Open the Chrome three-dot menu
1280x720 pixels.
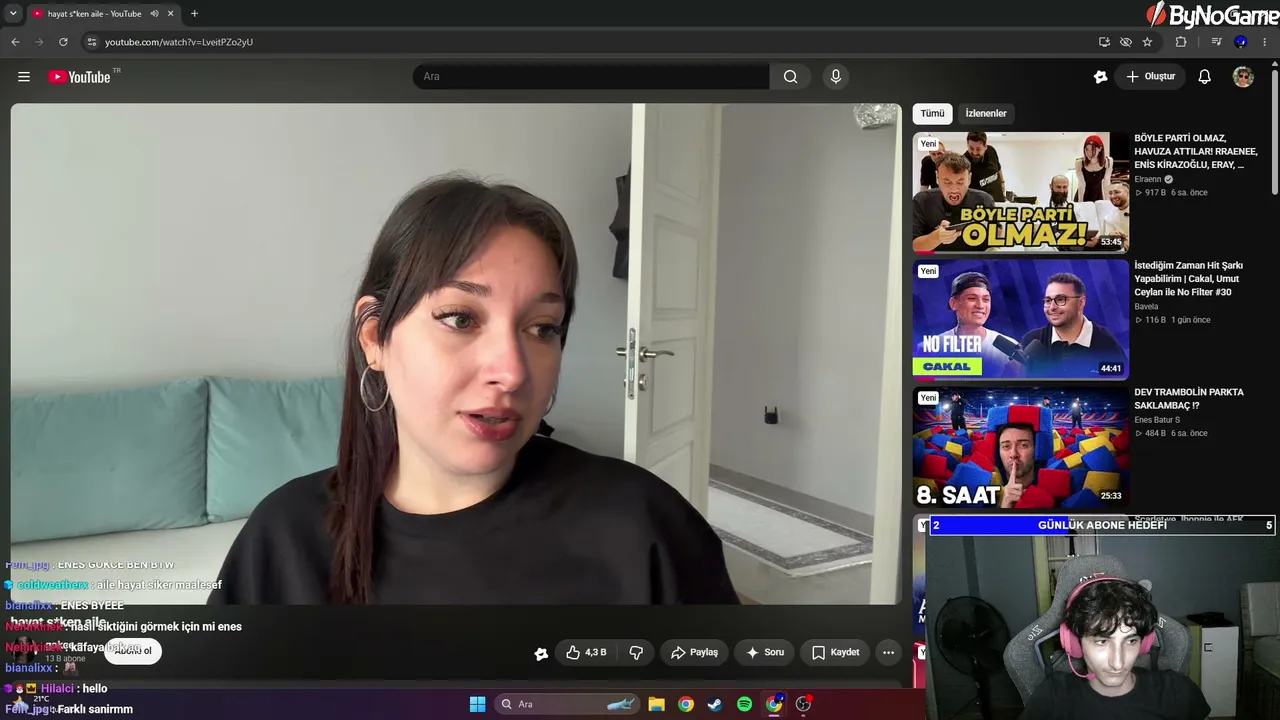(x=1265, y=42)
